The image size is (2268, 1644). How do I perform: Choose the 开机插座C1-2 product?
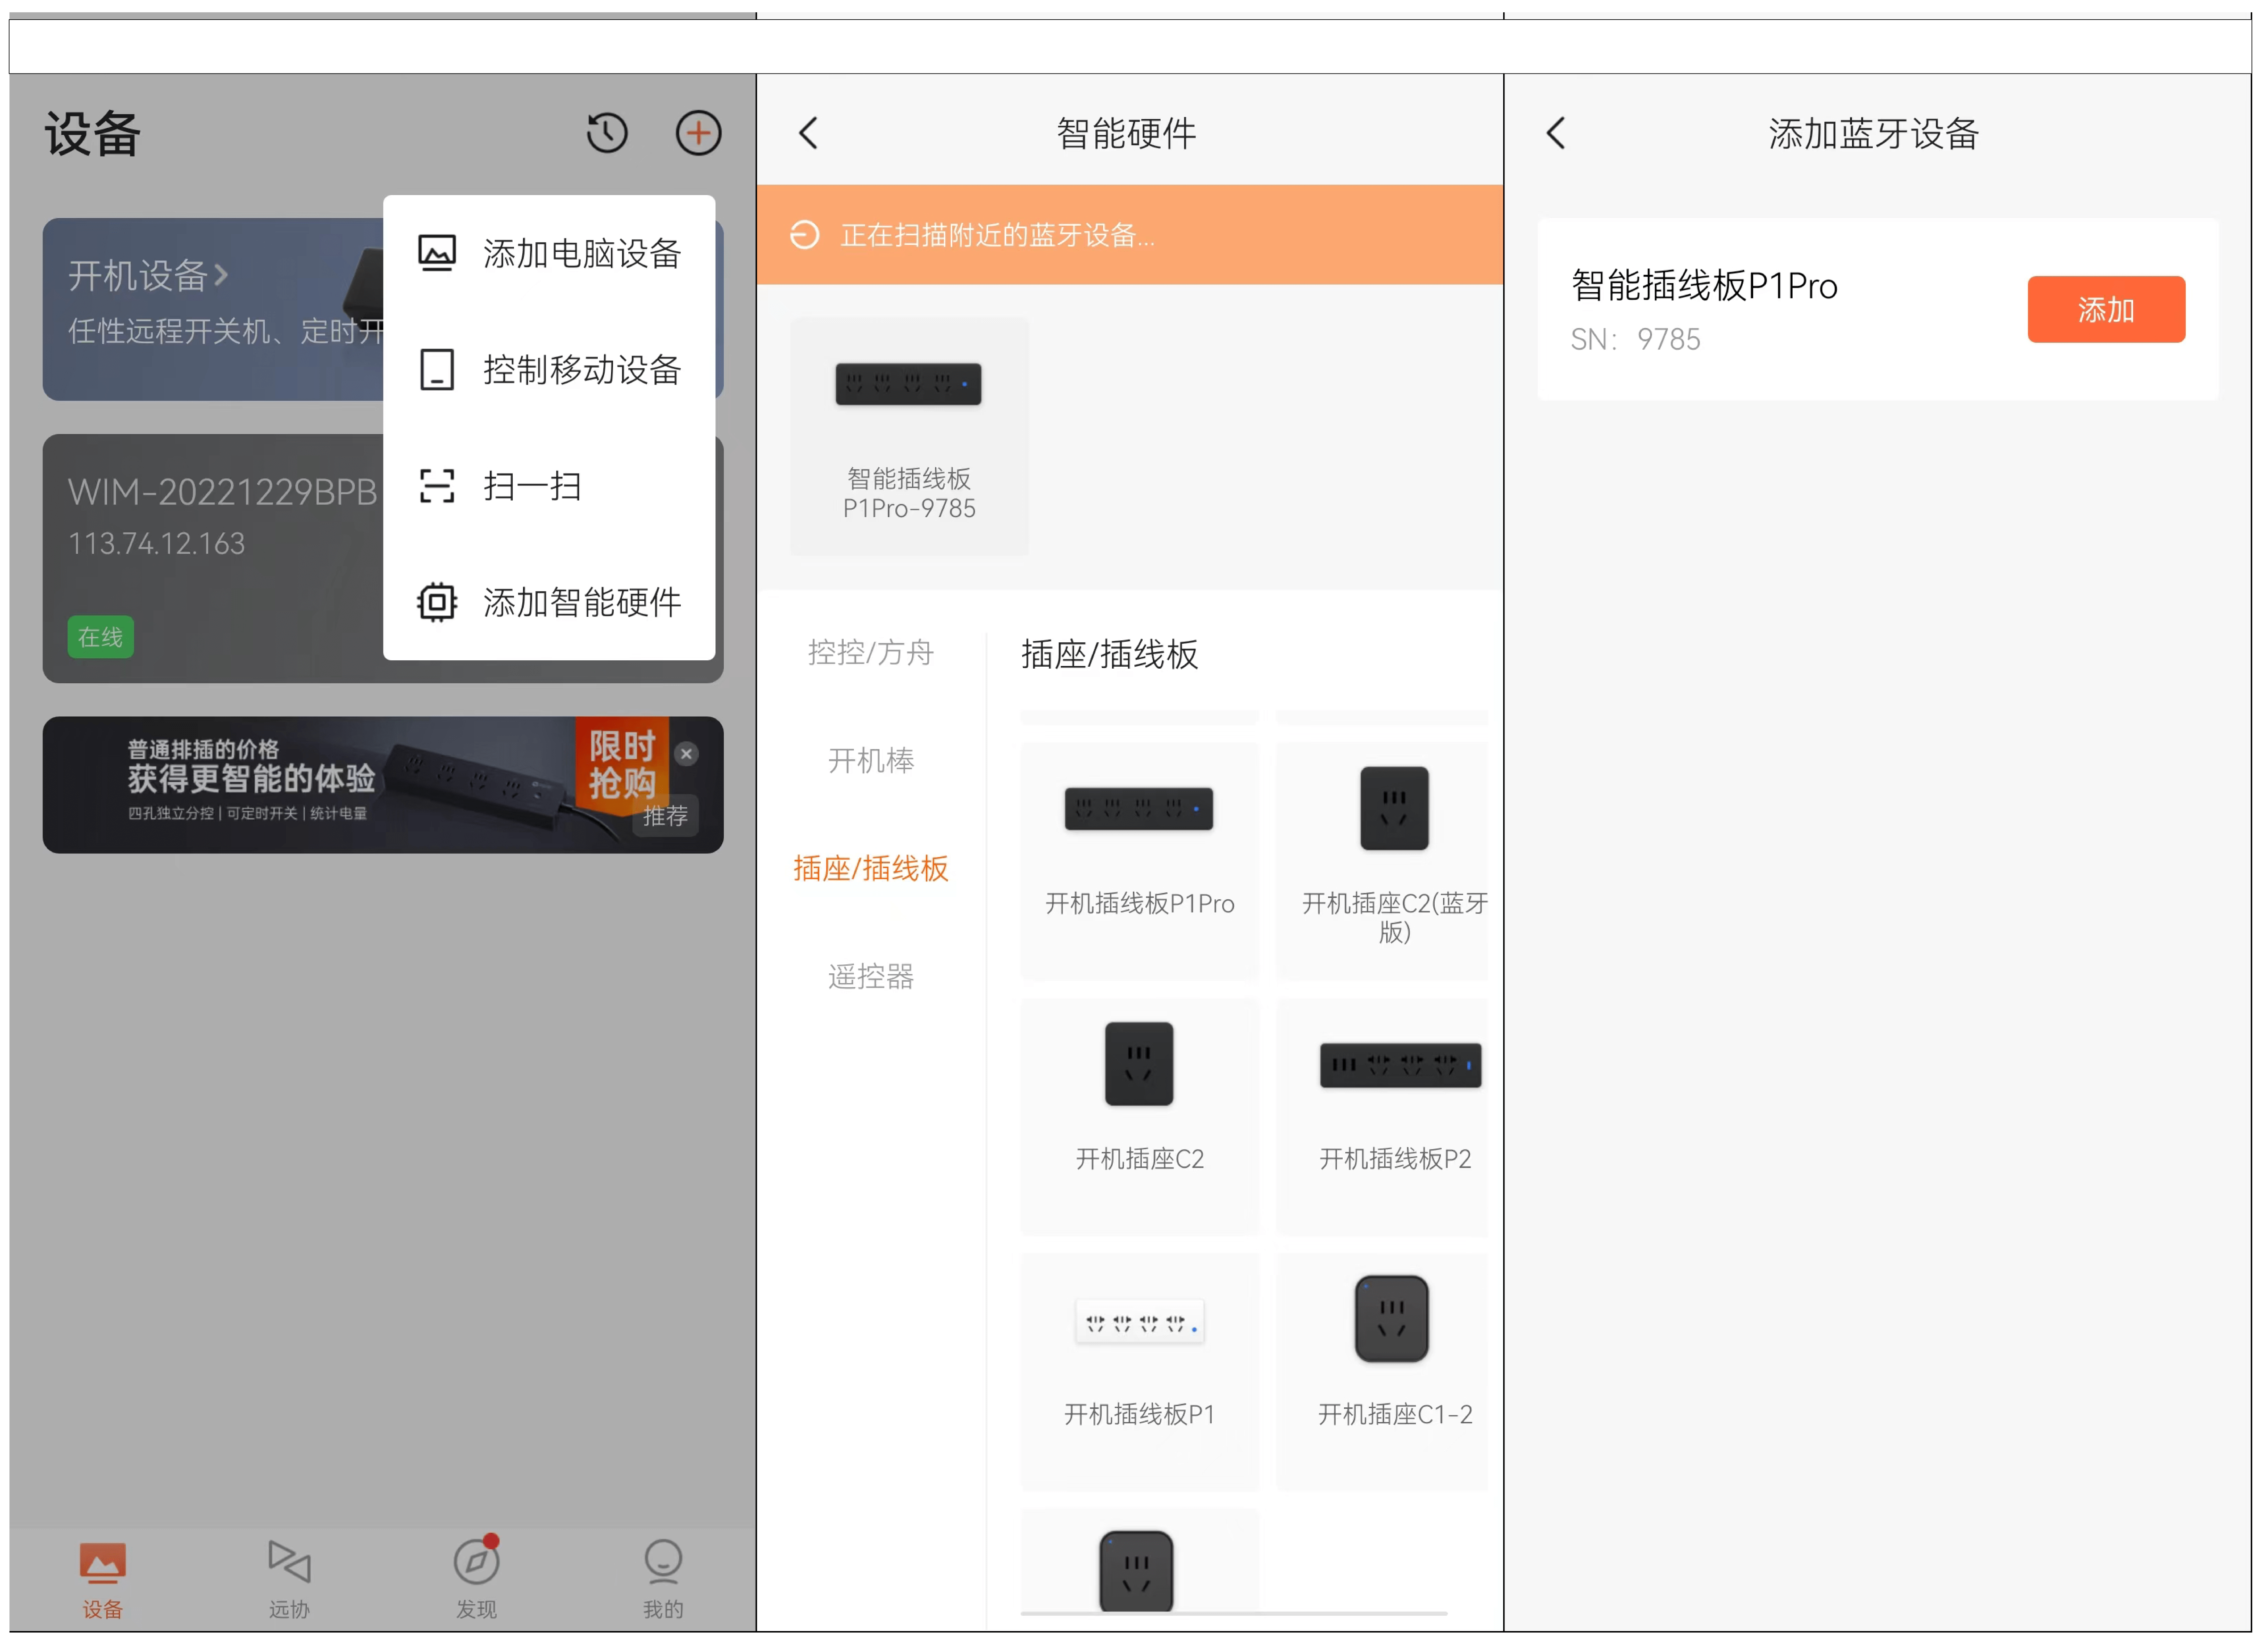tap(1382, 1372)
